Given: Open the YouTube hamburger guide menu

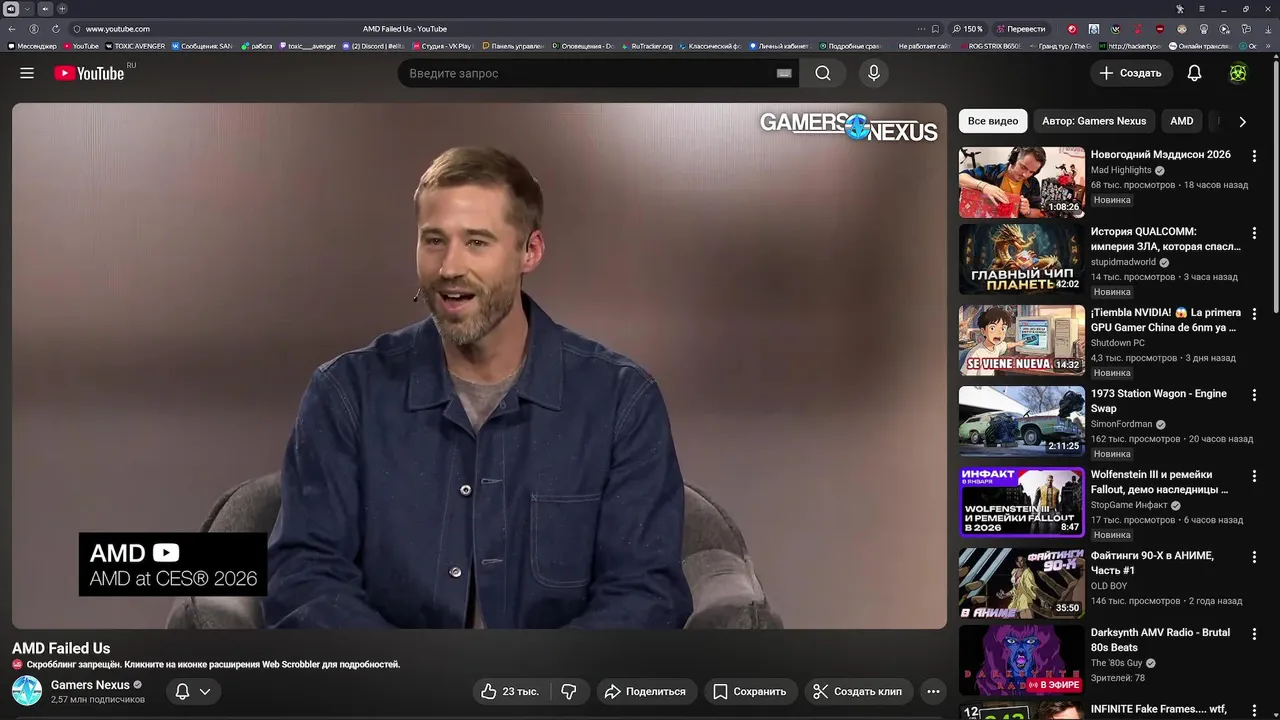Looking at the screenshot, I should [27, 73].
